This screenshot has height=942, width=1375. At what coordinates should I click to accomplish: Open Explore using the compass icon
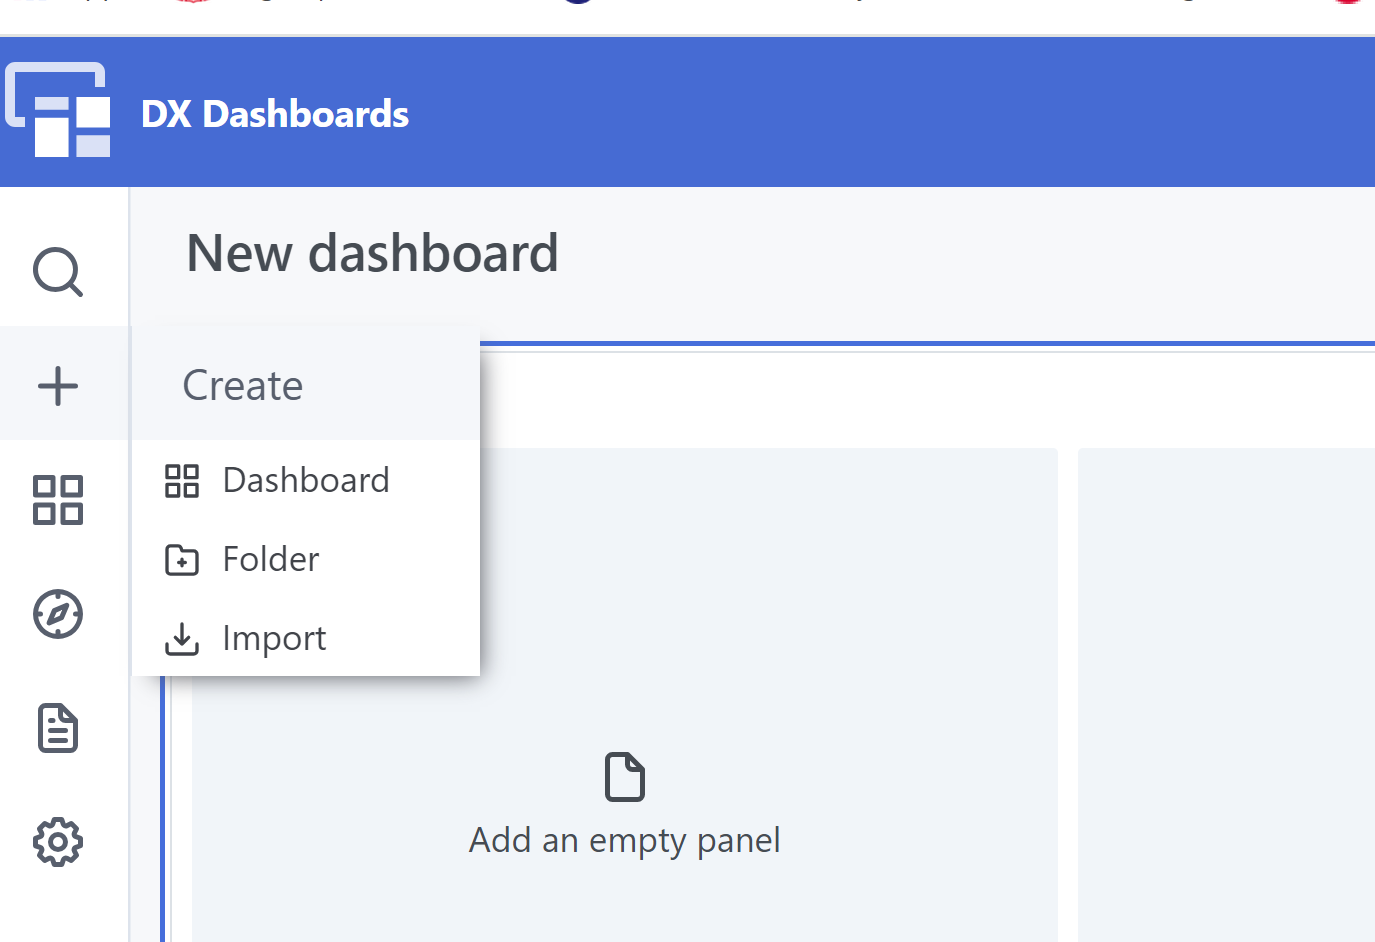click(58, 614)
